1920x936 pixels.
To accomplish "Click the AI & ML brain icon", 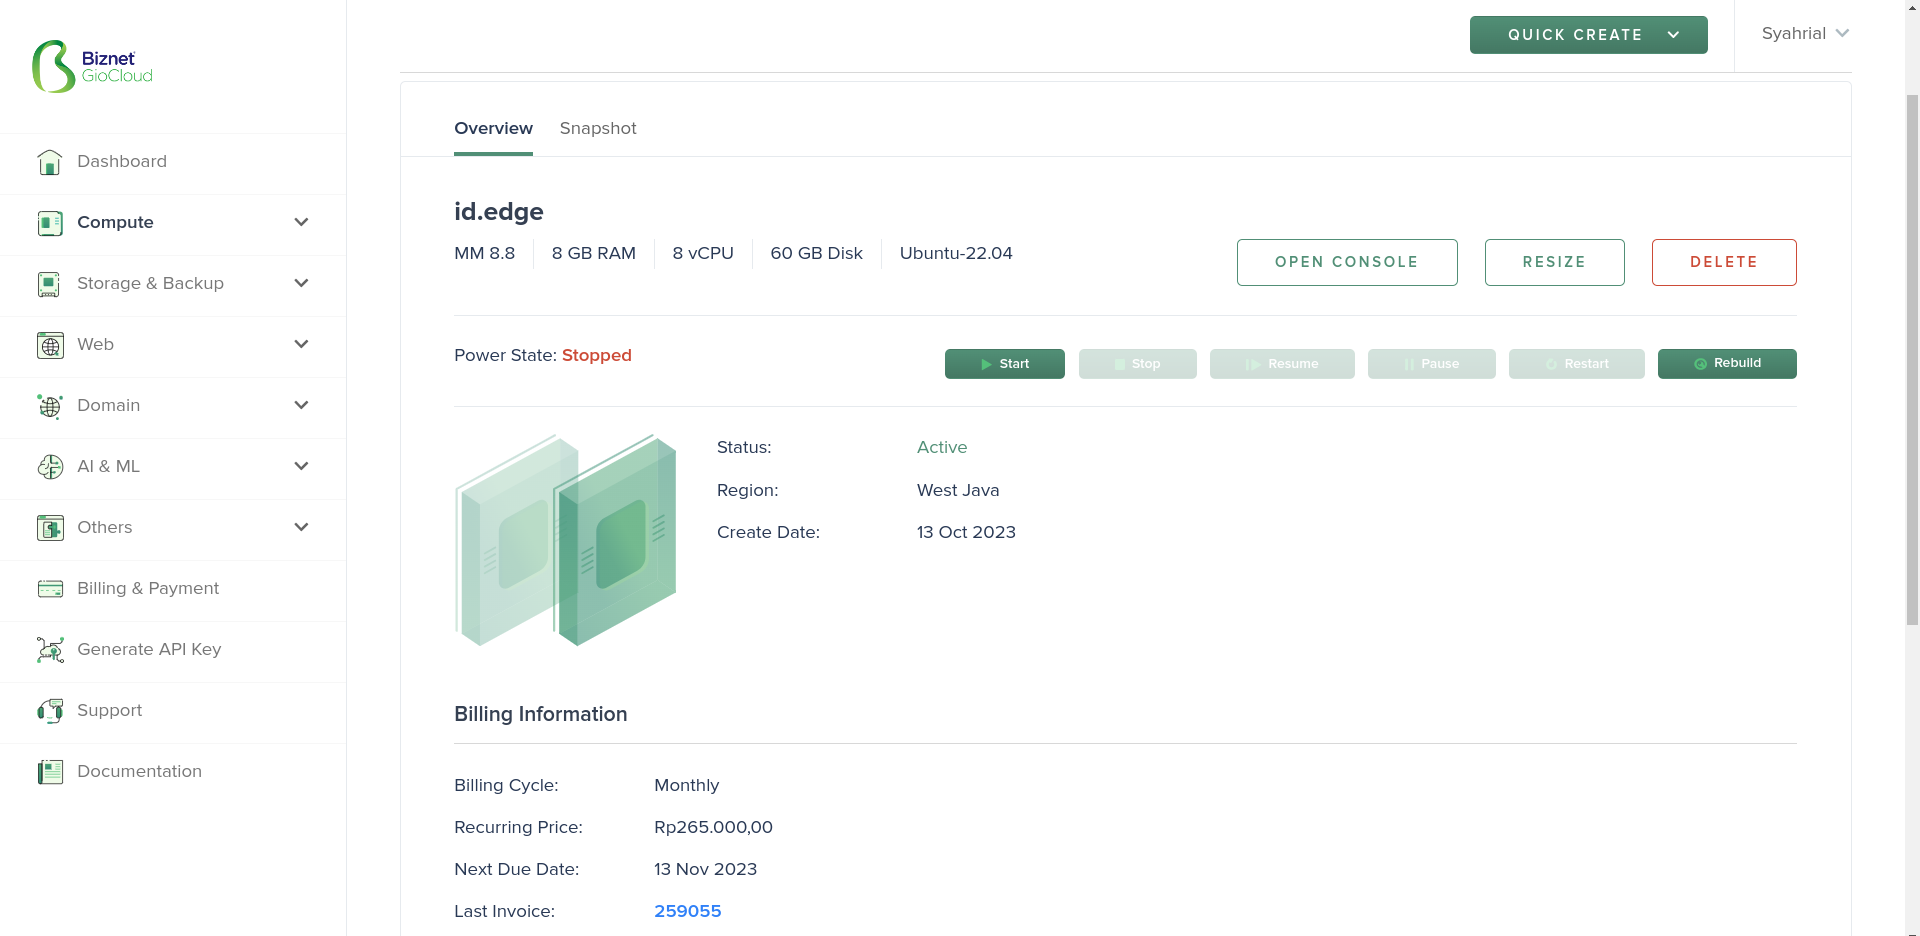I will tap(50, 467).
